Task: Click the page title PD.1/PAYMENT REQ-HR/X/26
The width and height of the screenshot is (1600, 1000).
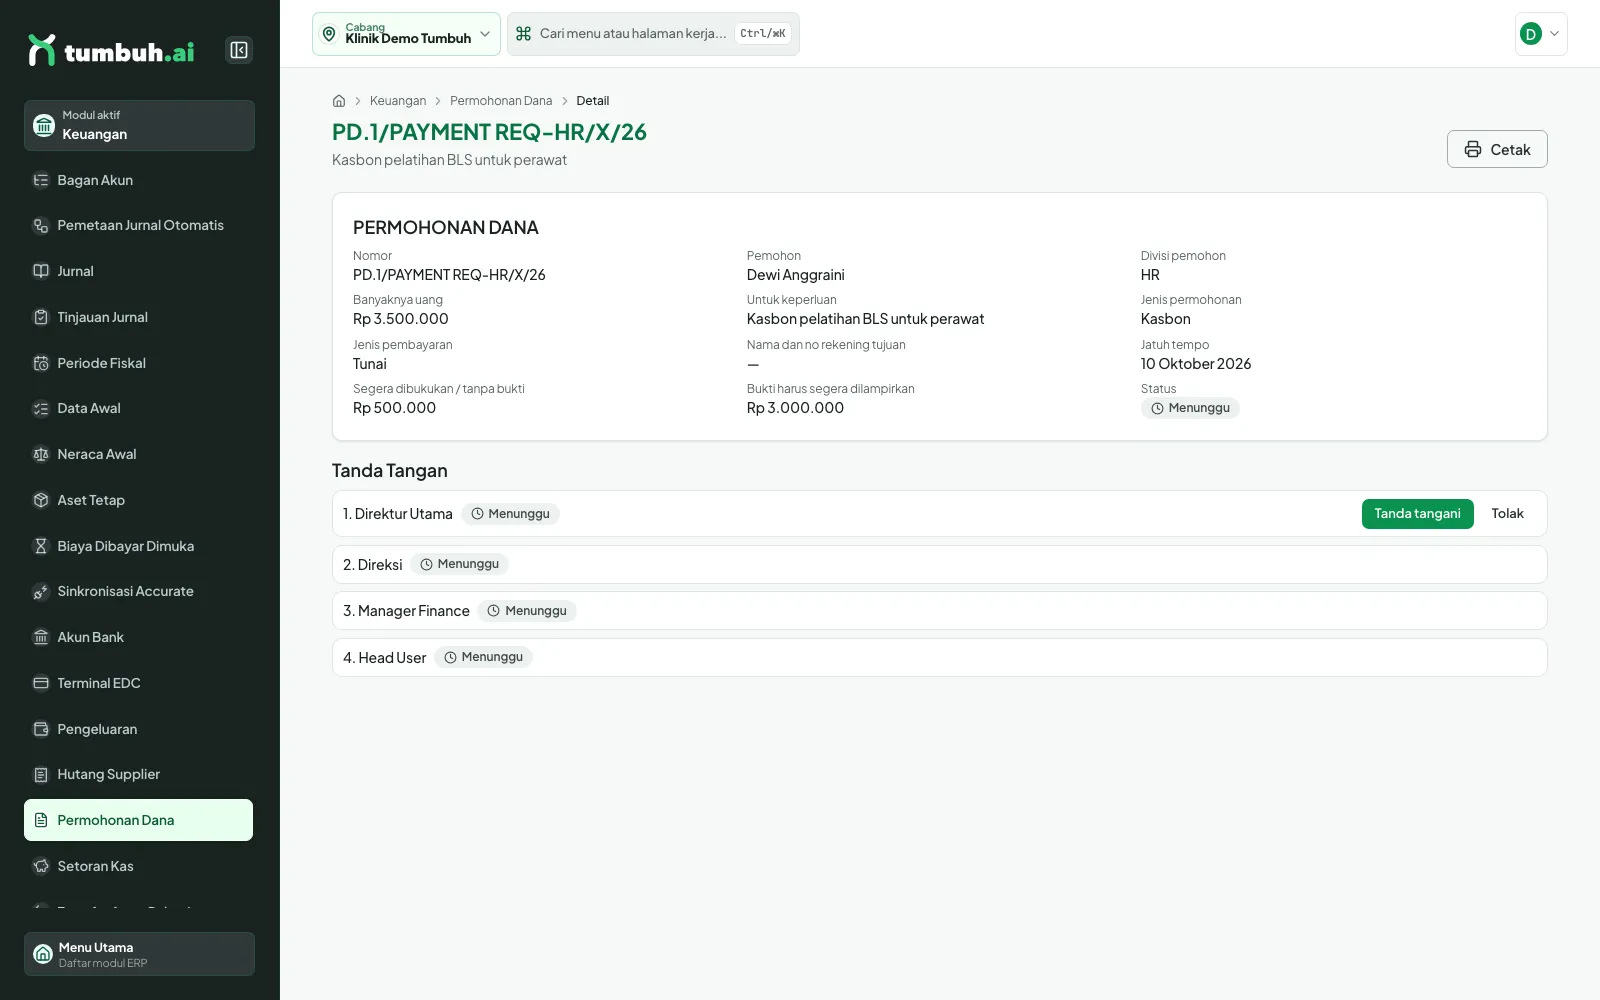Action: tap(489, 132)
